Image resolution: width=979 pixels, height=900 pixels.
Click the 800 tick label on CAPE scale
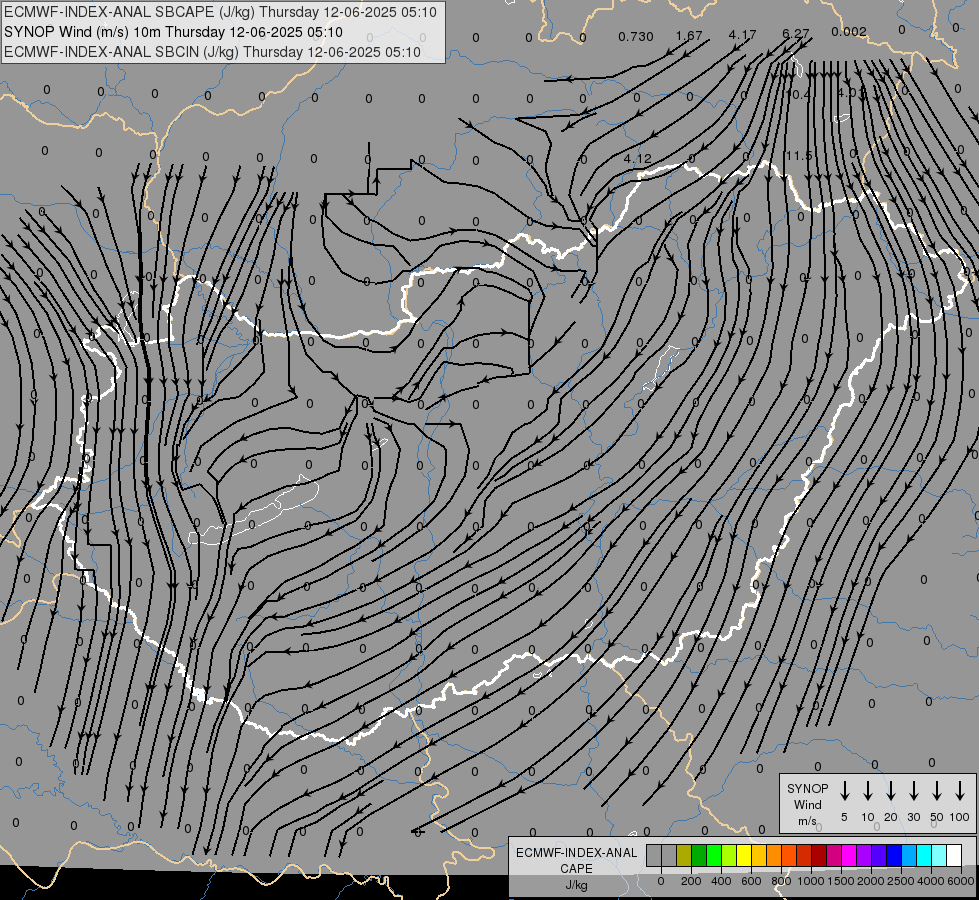click(x=781, y=881)
